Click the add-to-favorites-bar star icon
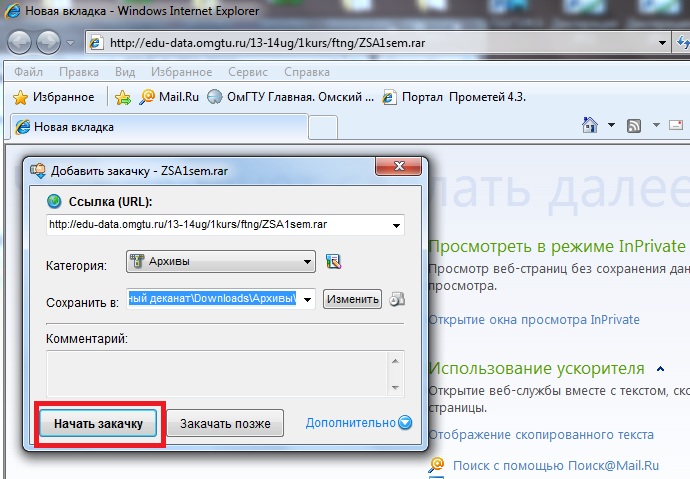690x479 pixels. [122, 97]
